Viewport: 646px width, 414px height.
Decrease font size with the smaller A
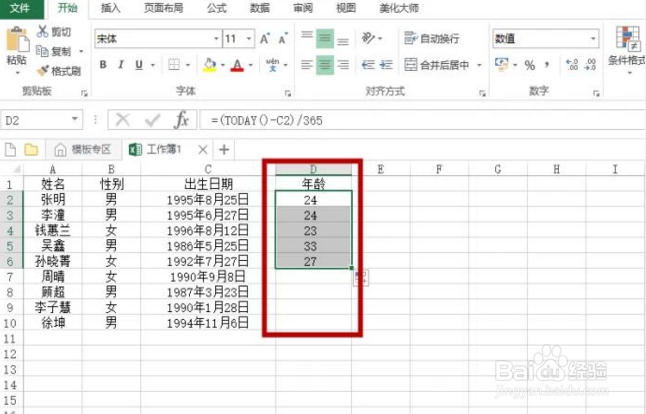pos(283,39)
